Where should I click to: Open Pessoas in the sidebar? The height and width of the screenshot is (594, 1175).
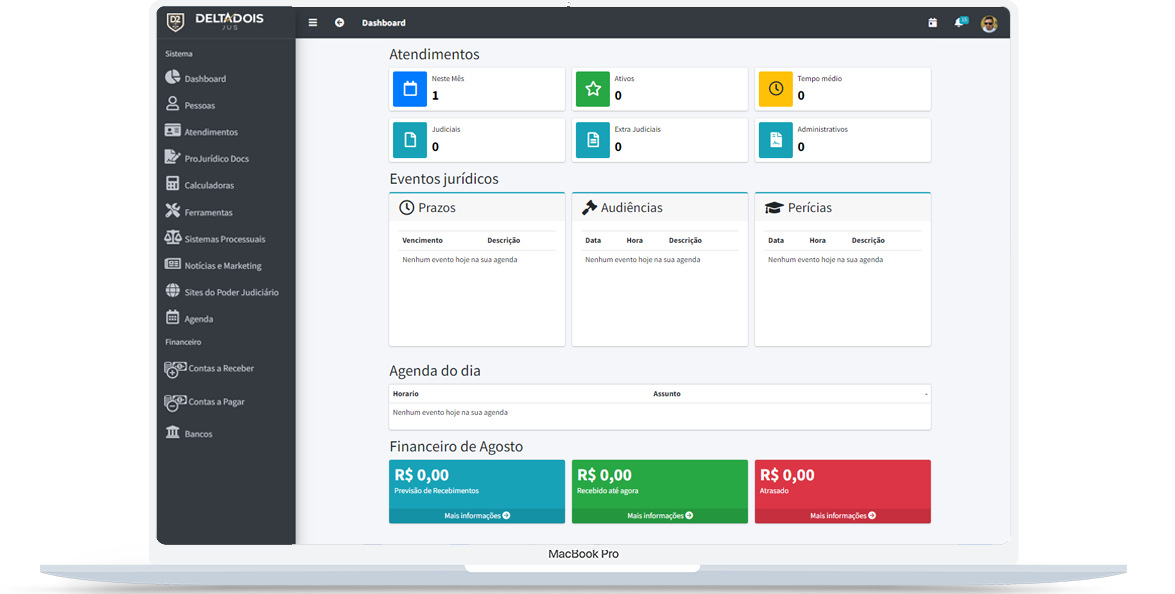[x=199, y=105]
